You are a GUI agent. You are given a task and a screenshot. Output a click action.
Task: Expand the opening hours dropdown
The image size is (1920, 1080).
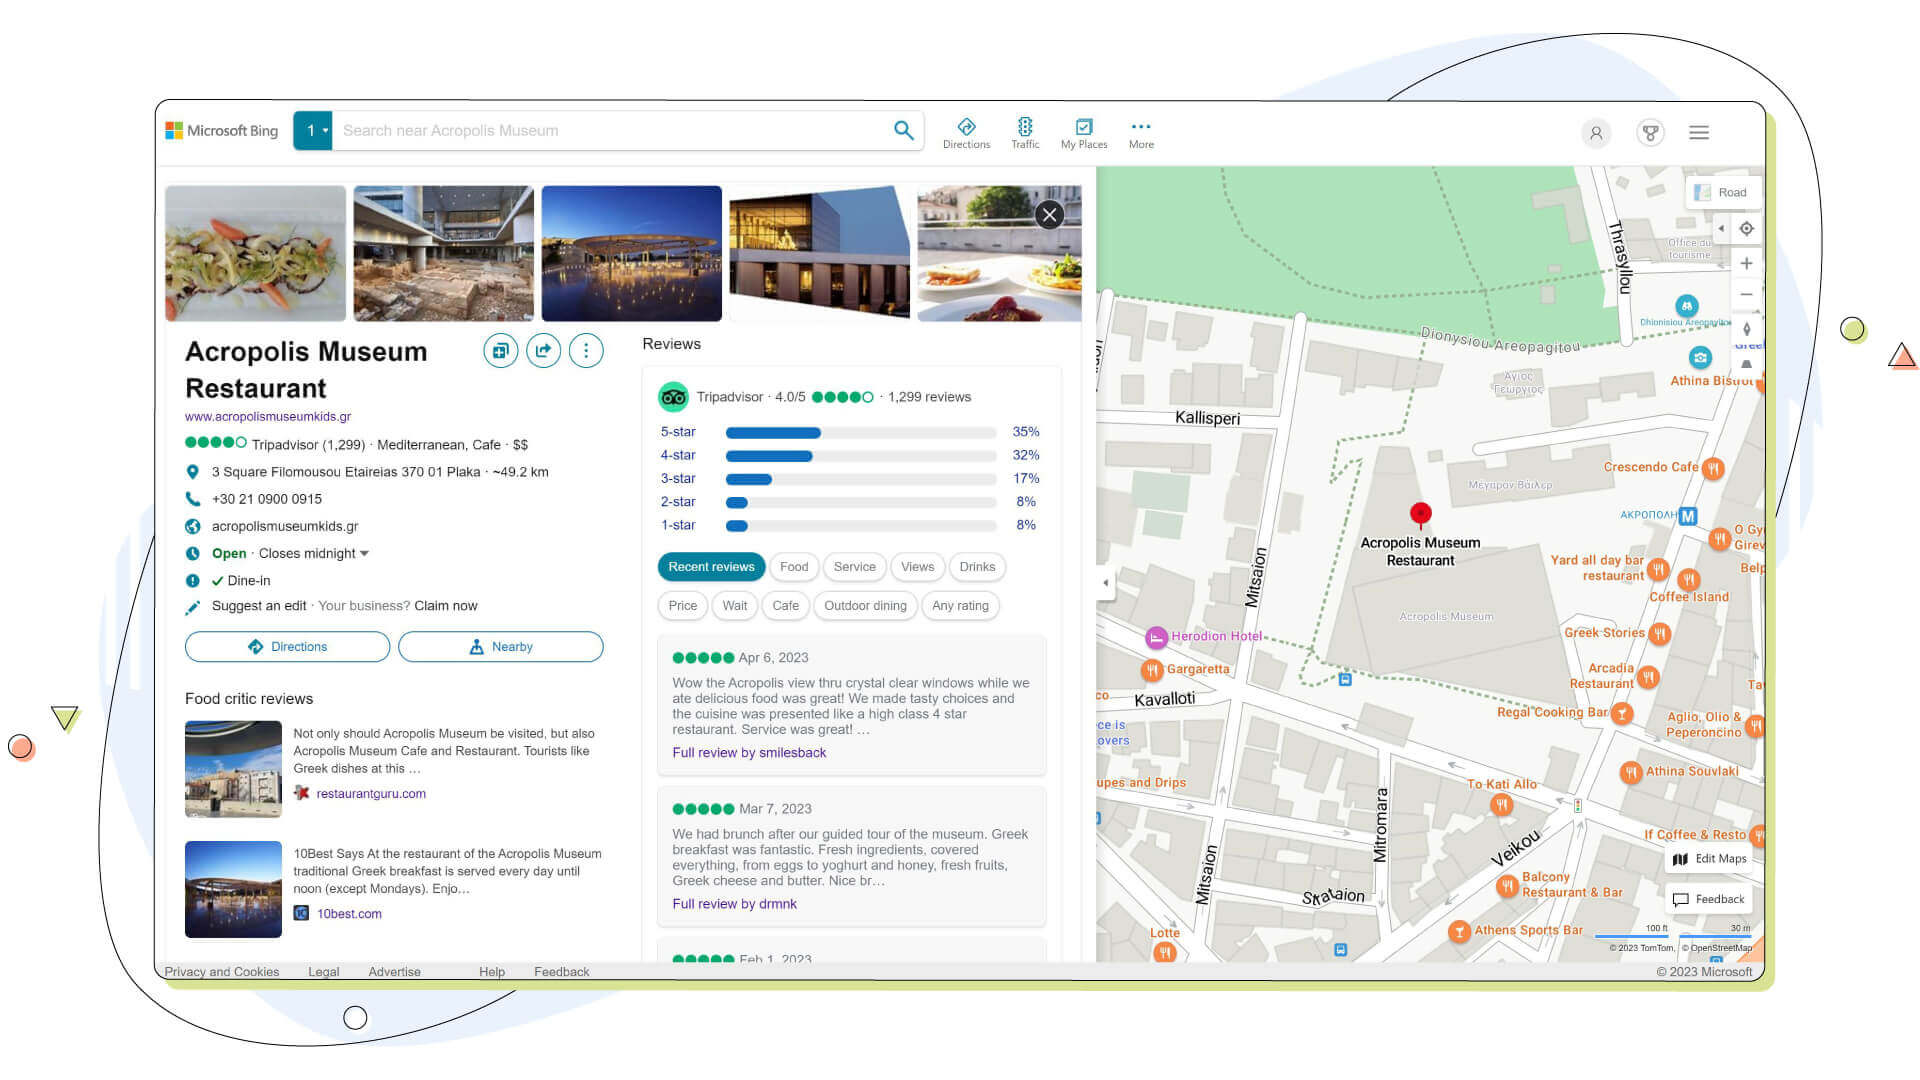click(364, 554)
